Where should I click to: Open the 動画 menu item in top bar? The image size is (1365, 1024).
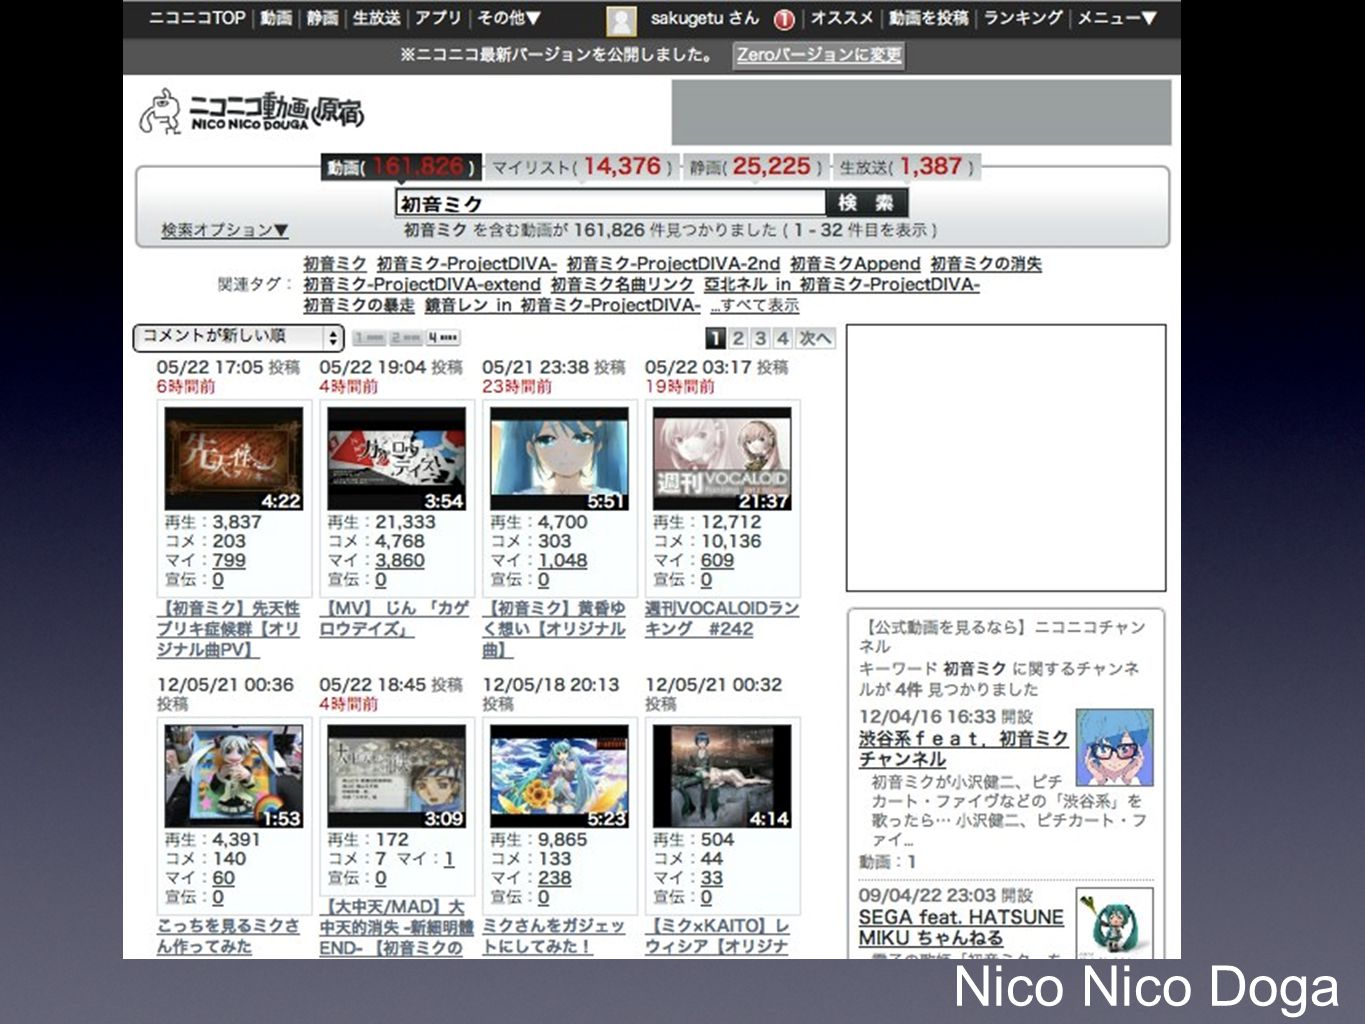coord(276,18)
